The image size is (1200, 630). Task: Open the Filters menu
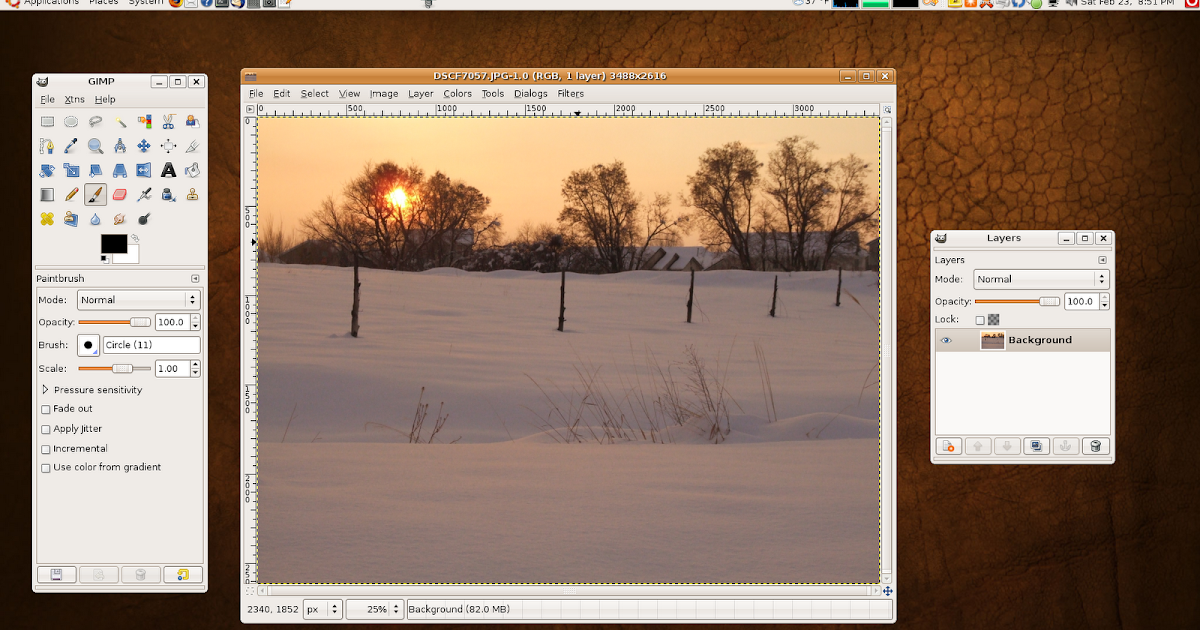tap(570, 93)
